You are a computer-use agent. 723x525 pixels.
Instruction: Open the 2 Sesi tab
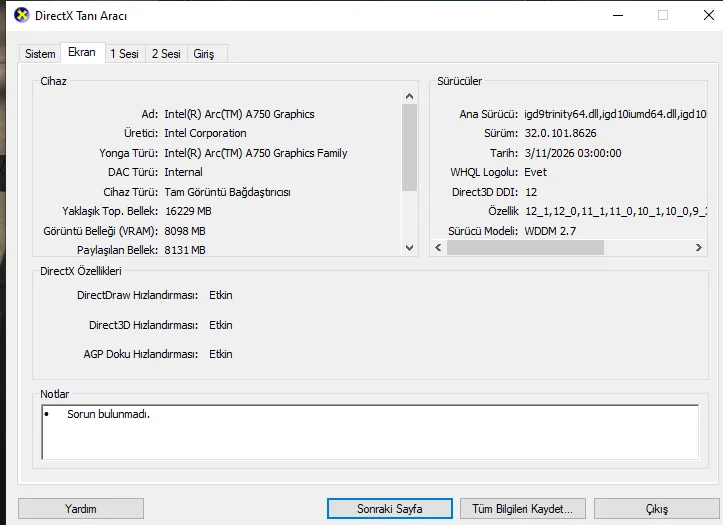coord(166,54)
